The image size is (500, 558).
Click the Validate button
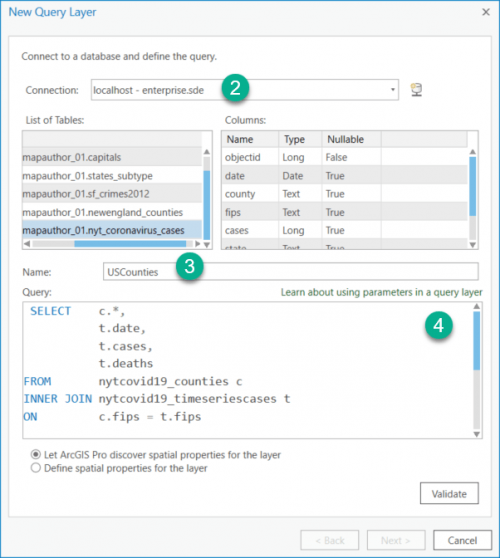449,493
